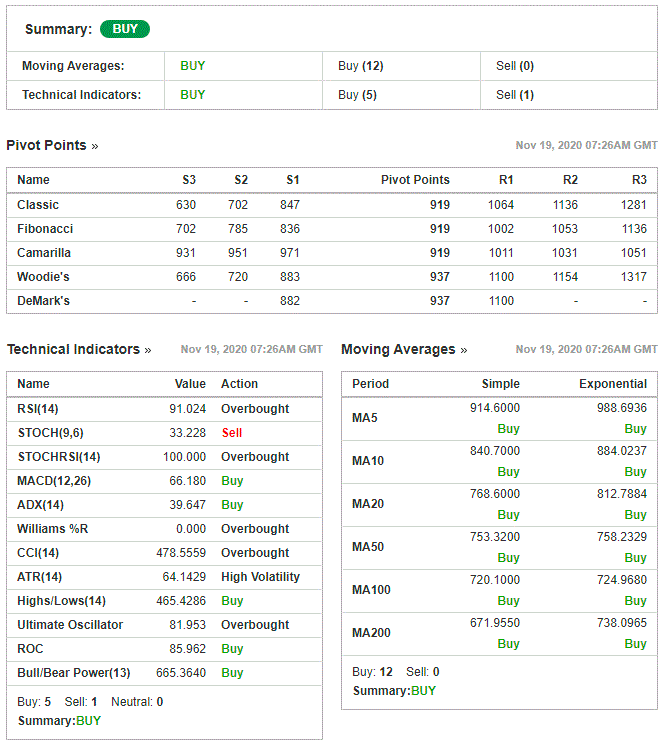Click the MA20 exponential value 812.7884
Screen dimensions: 665x745
coord(622,494)
